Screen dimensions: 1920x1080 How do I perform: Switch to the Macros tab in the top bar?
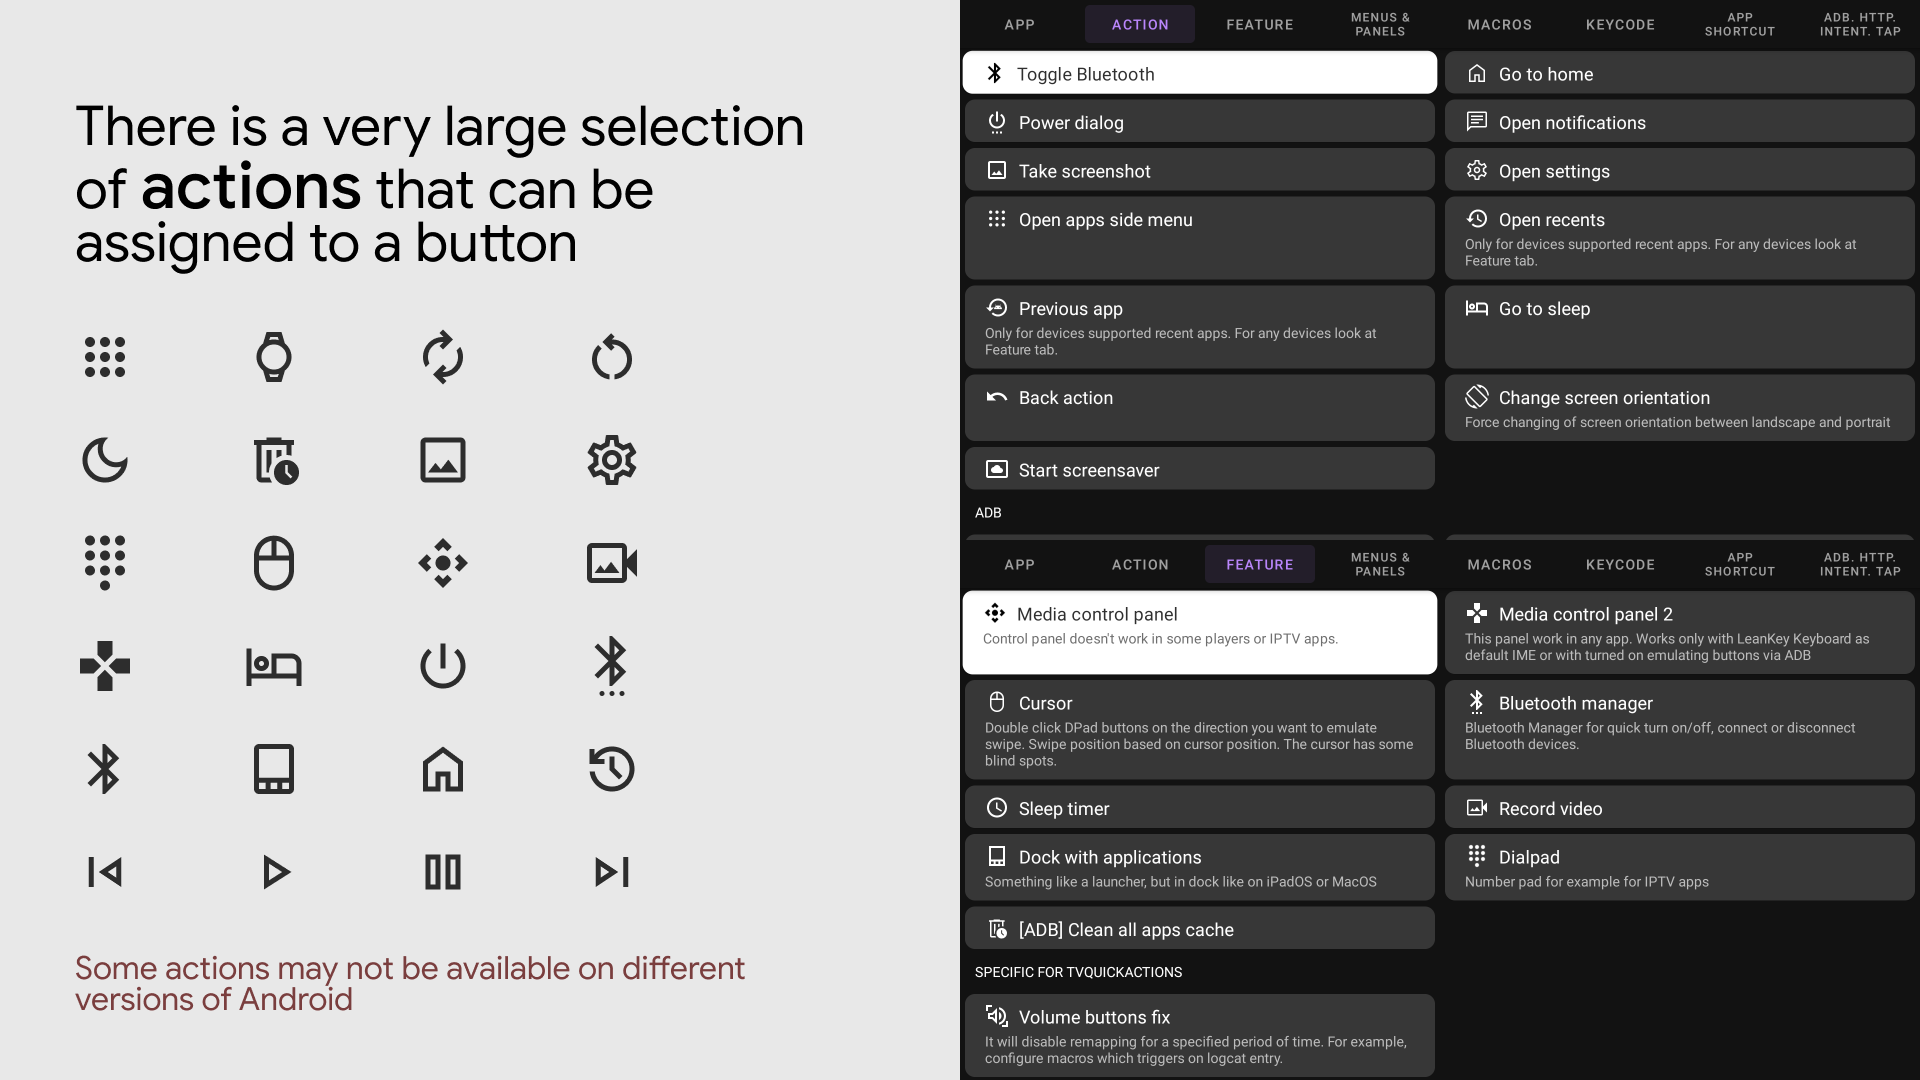click(1499, 24)
